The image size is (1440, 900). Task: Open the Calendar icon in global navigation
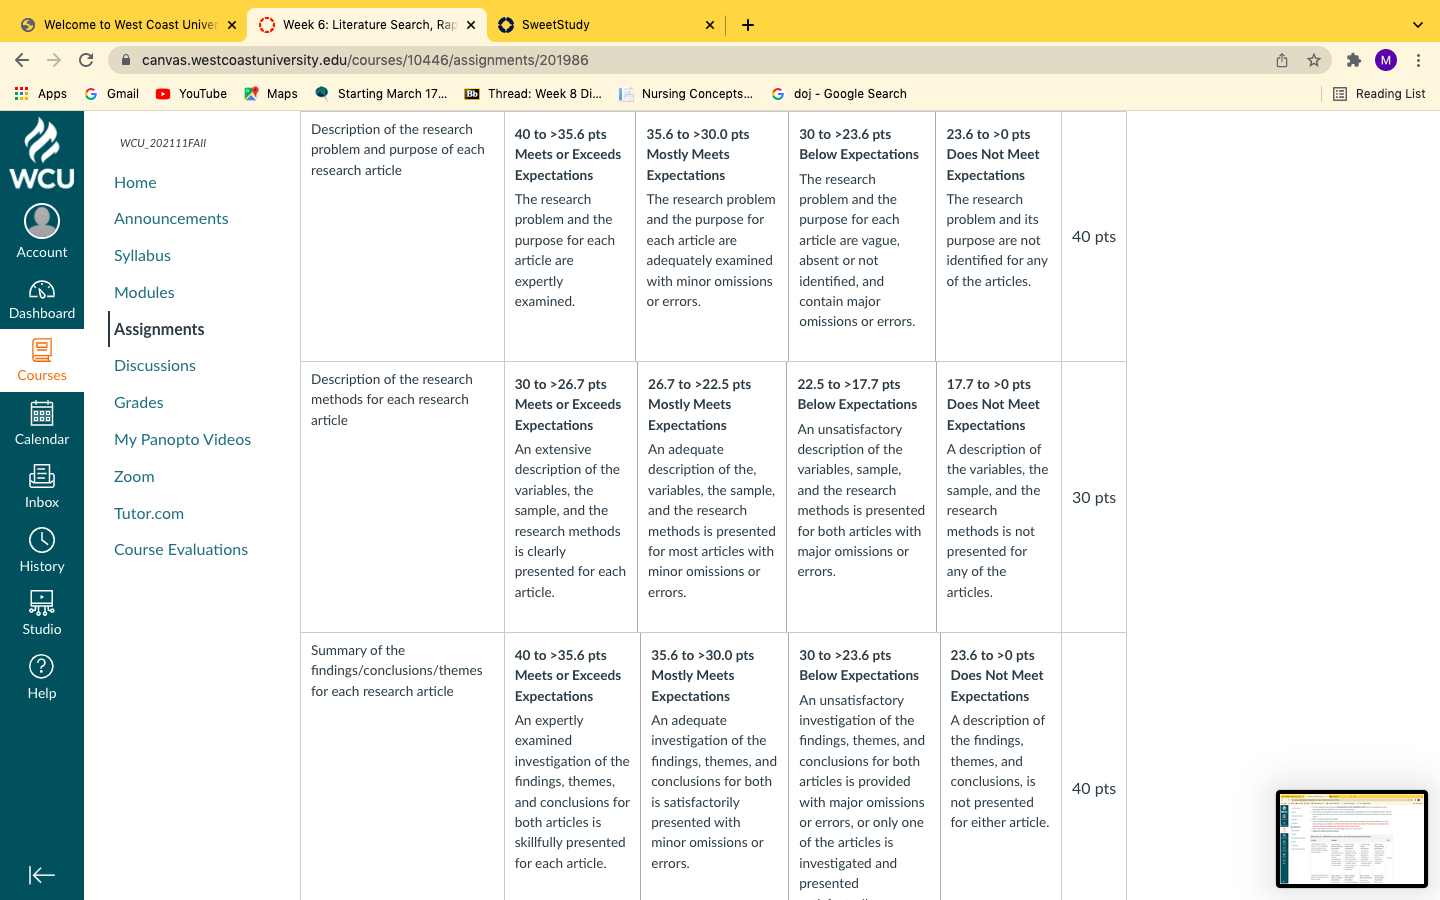tap(42, 413)
